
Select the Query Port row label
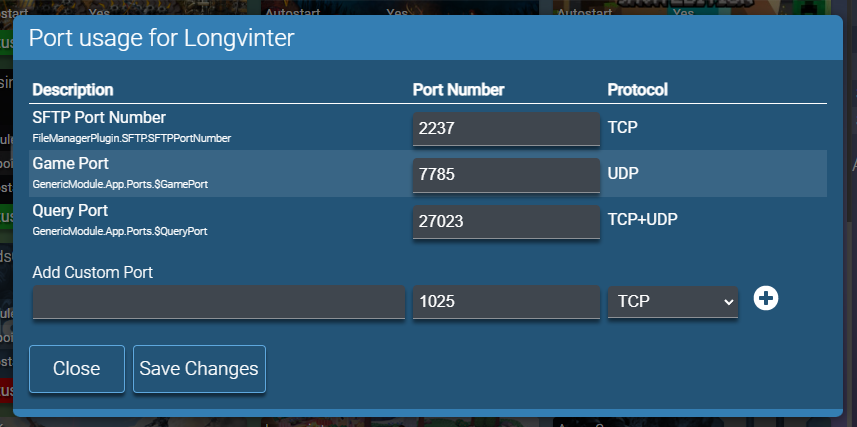click(x=70, y=210)
